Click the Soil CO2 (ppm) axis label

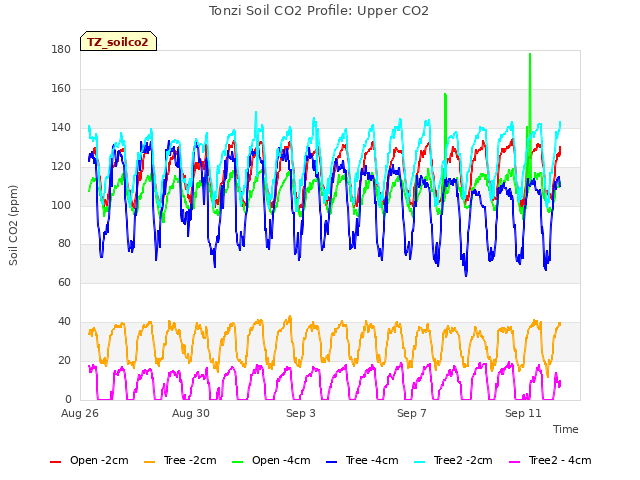coord(13,225)
